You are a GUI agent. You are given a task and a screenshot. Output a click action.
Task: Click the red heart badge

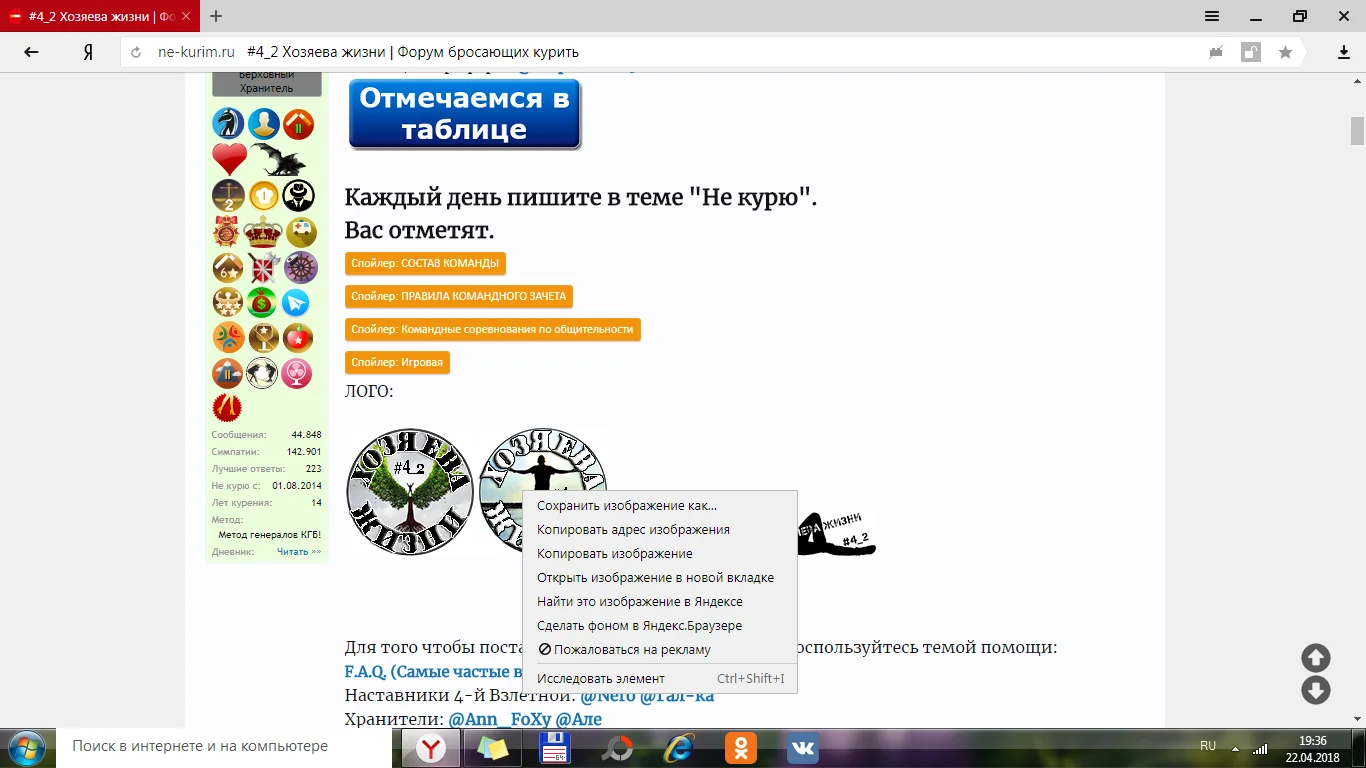coord(229,159)
